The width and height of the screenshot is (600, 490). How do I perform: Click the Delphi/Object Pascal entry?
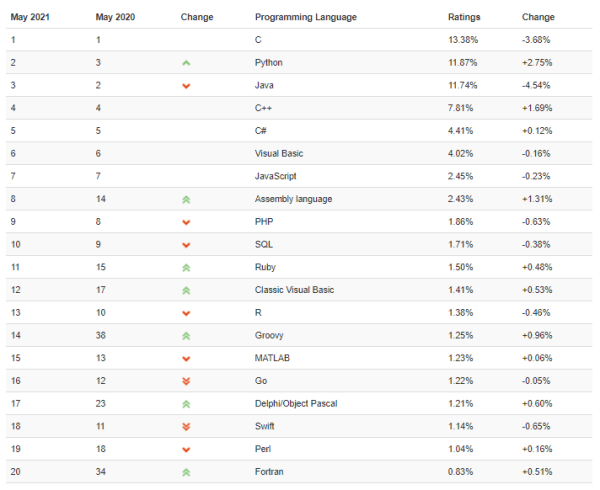(297, 403)
